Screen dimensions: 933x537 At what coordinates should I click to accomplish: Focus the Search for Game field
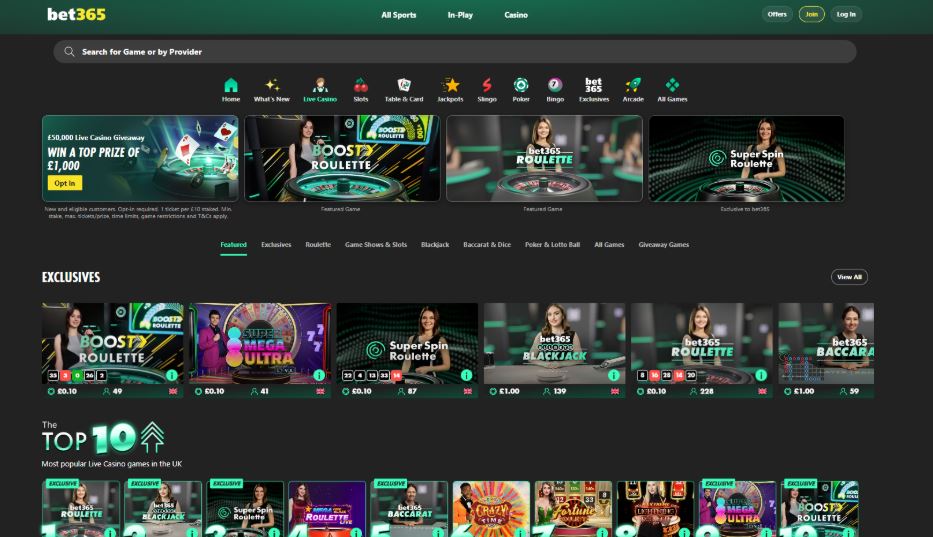(455, 52)
